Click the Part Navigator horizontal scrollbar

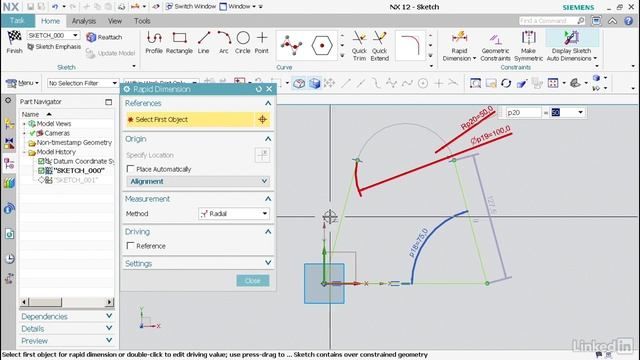[x=67, y=302]
